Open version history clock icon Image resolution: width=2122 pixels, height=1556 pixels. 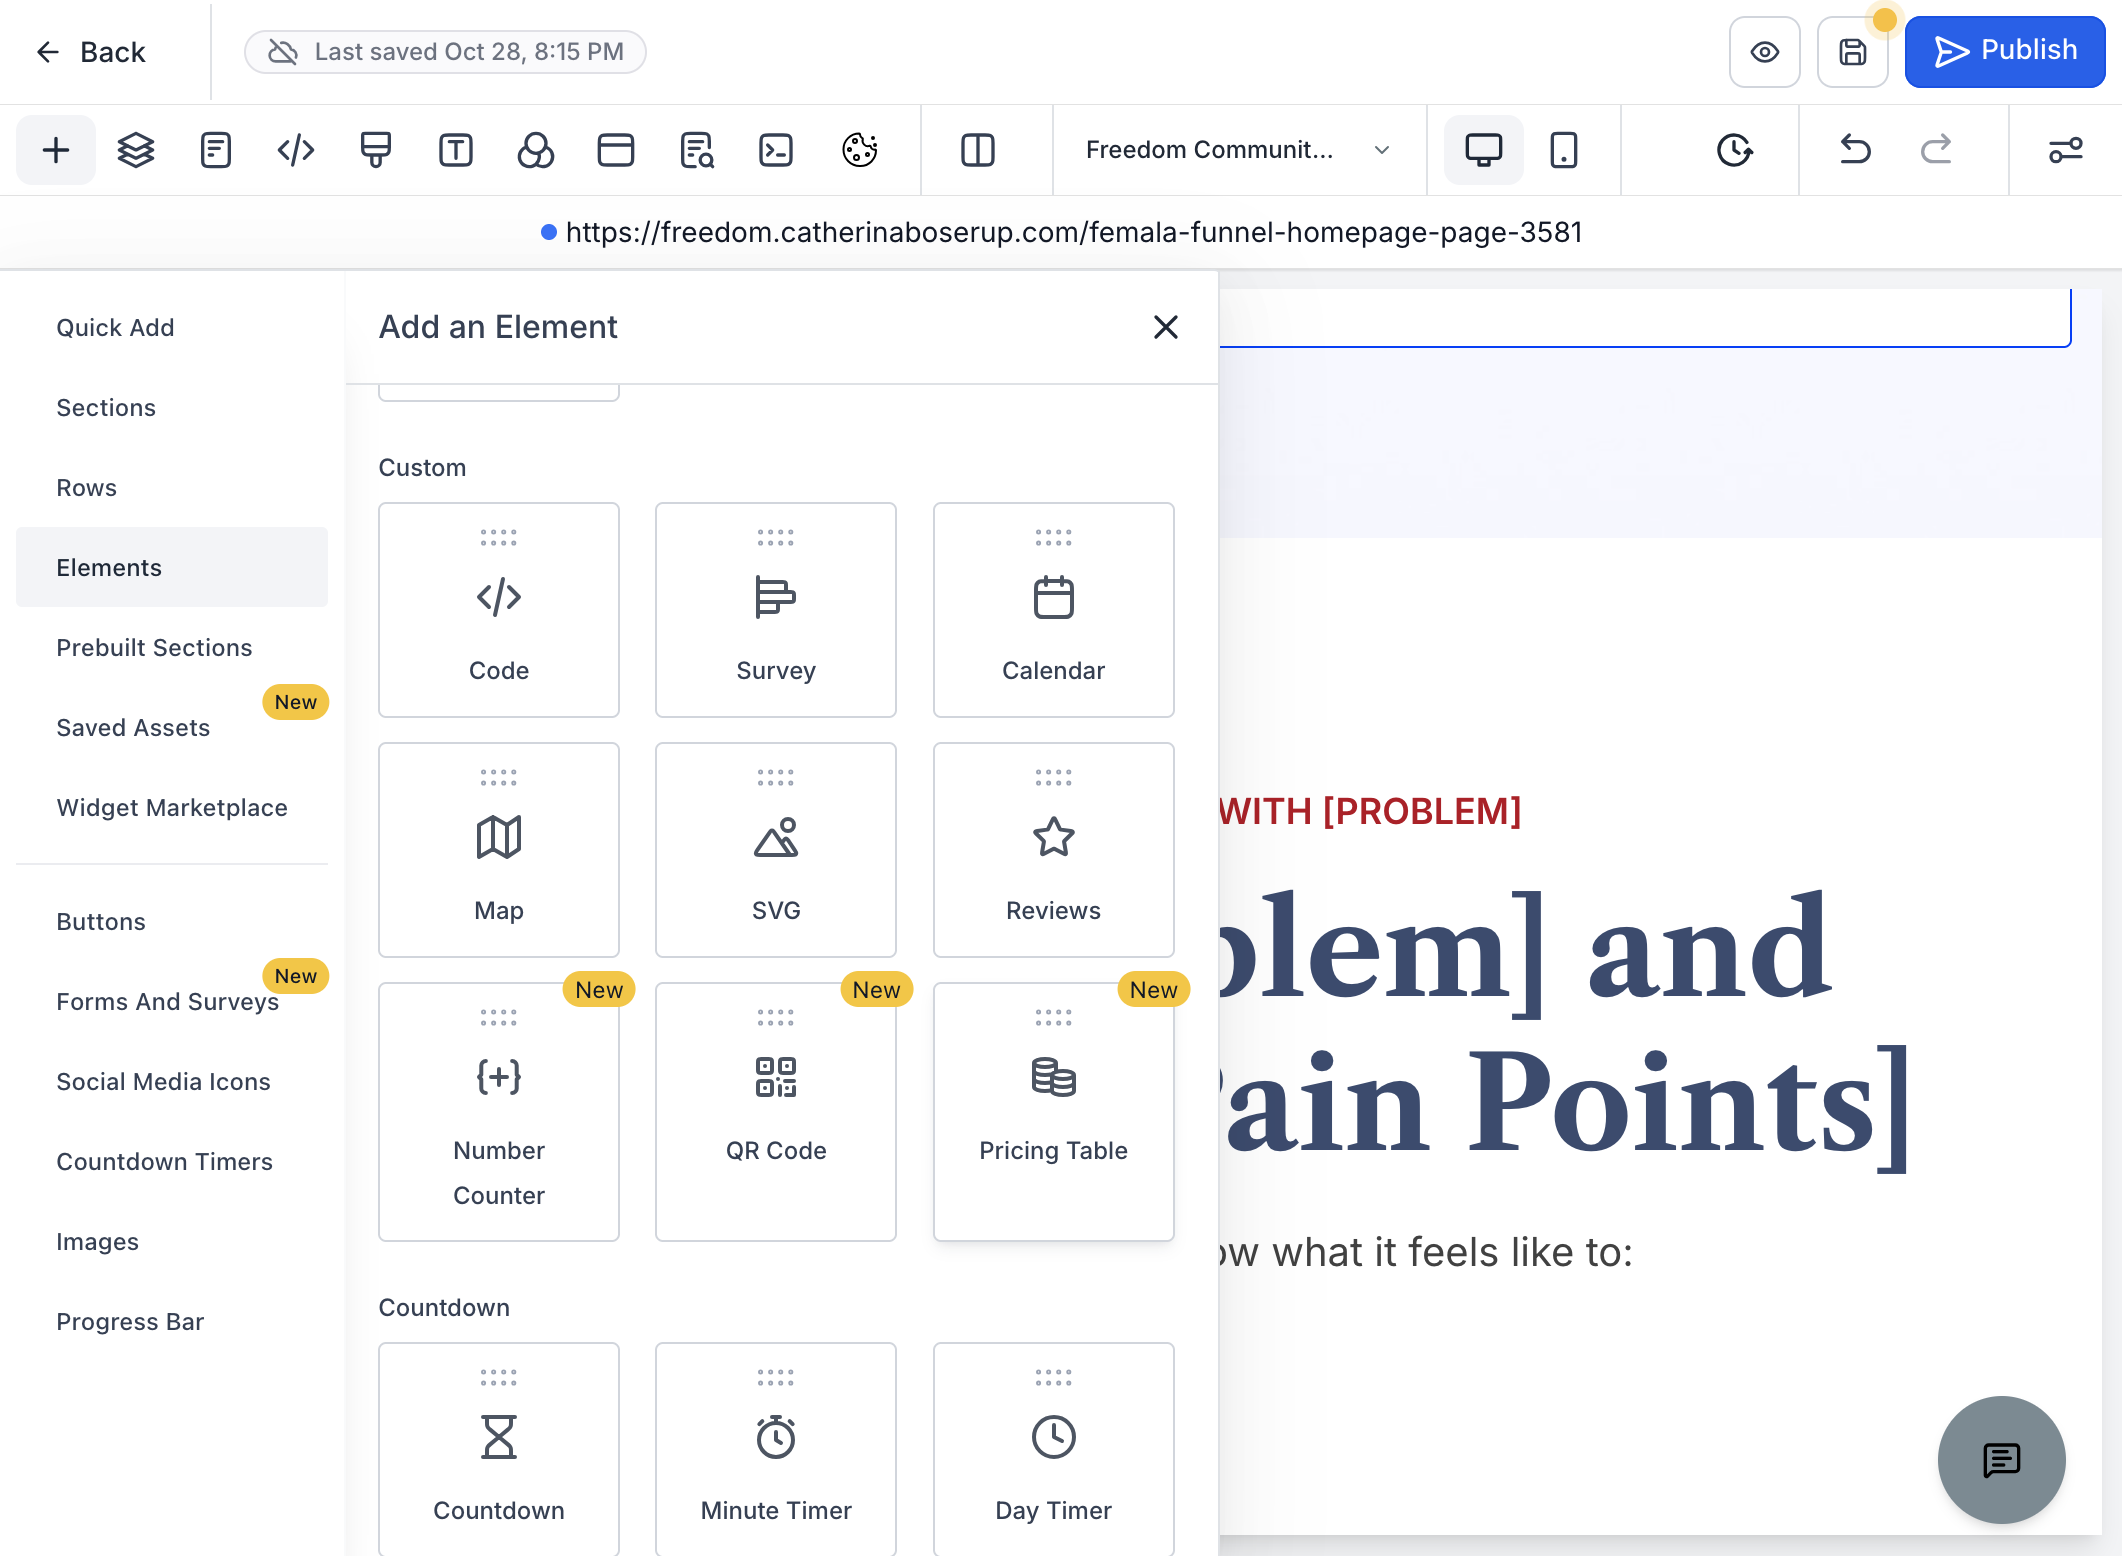pos(1734,150)
